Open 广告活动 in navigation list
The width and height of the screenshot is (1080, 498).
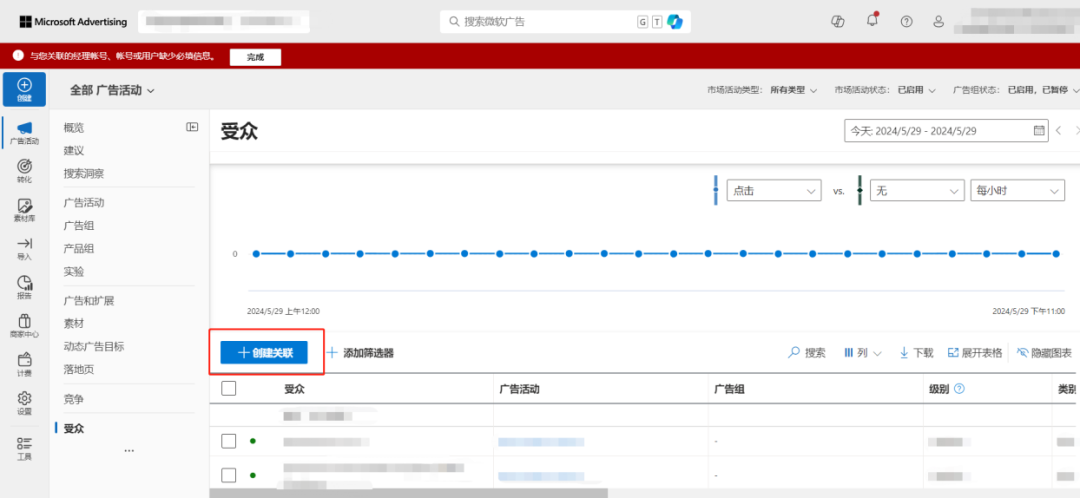point(84,203)
